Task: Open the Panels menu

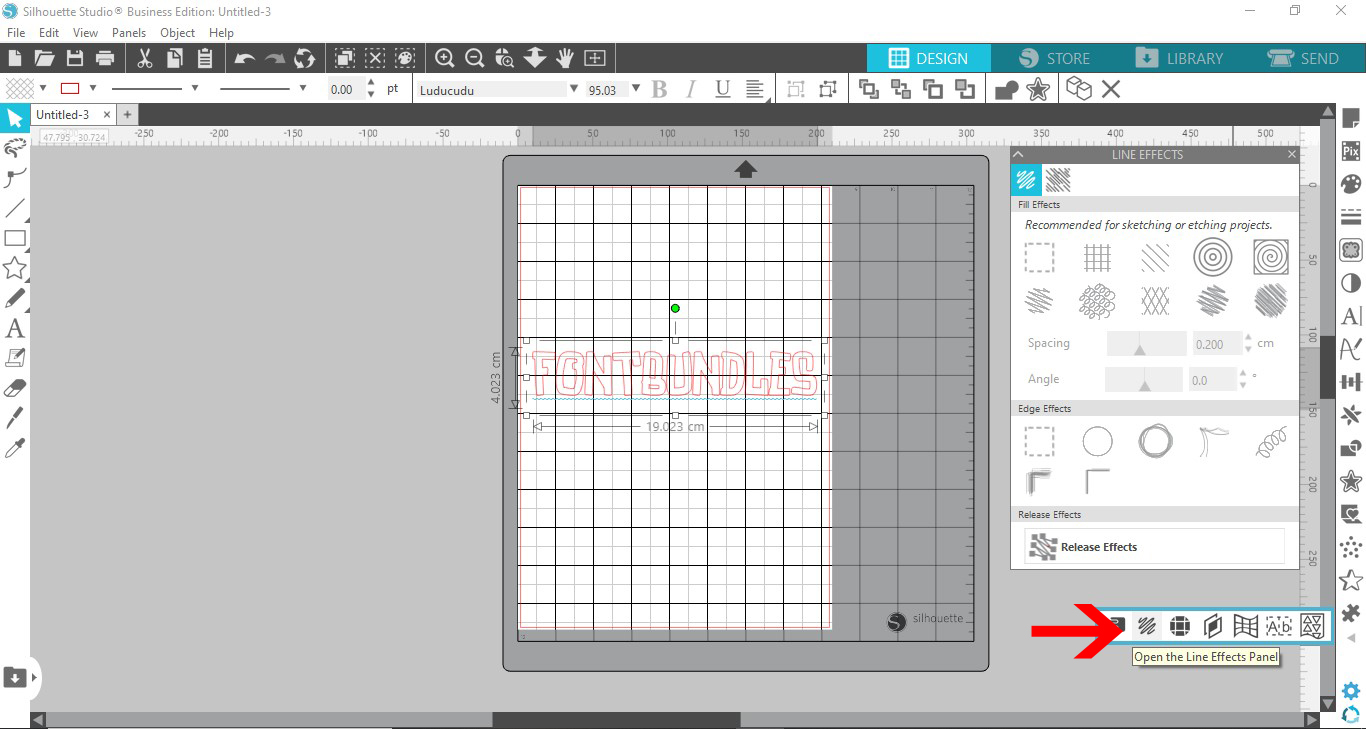Action: (x=129, y=33)
